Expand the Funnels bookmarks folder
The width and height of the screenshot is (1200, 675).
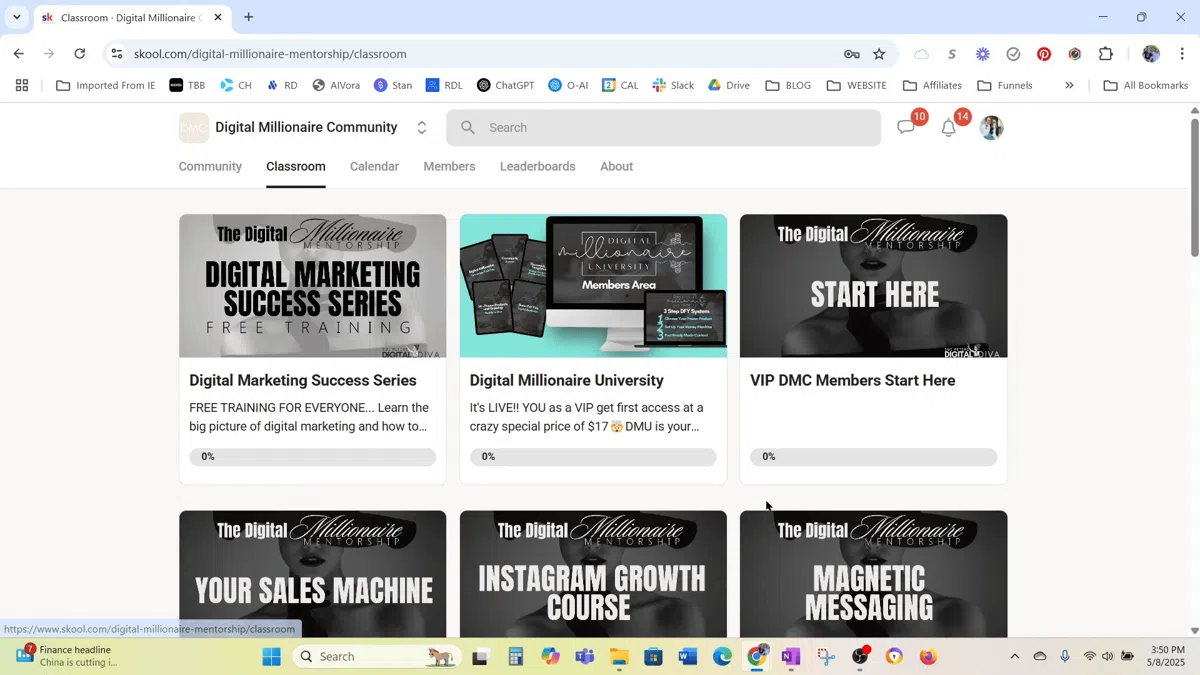pos(1005,85)
